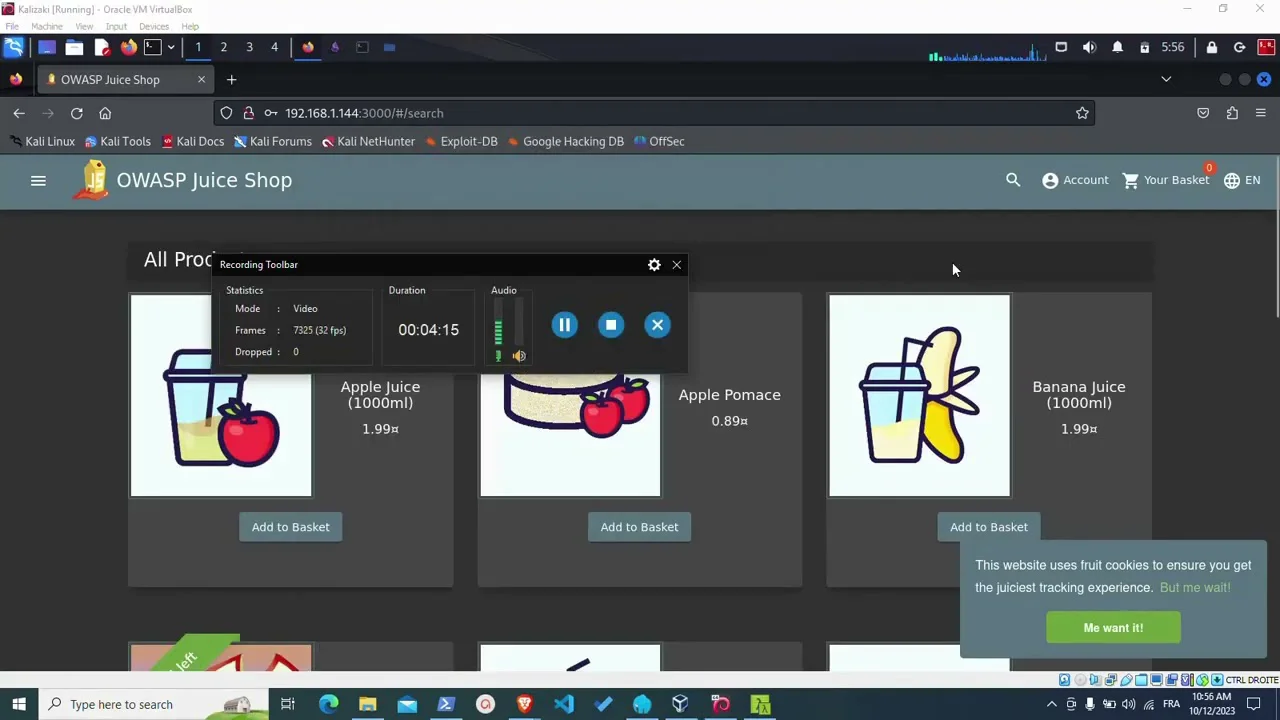Bookmark this page with the star icon
Screen dimensions: 1280x720
(x=1082, y=113)
